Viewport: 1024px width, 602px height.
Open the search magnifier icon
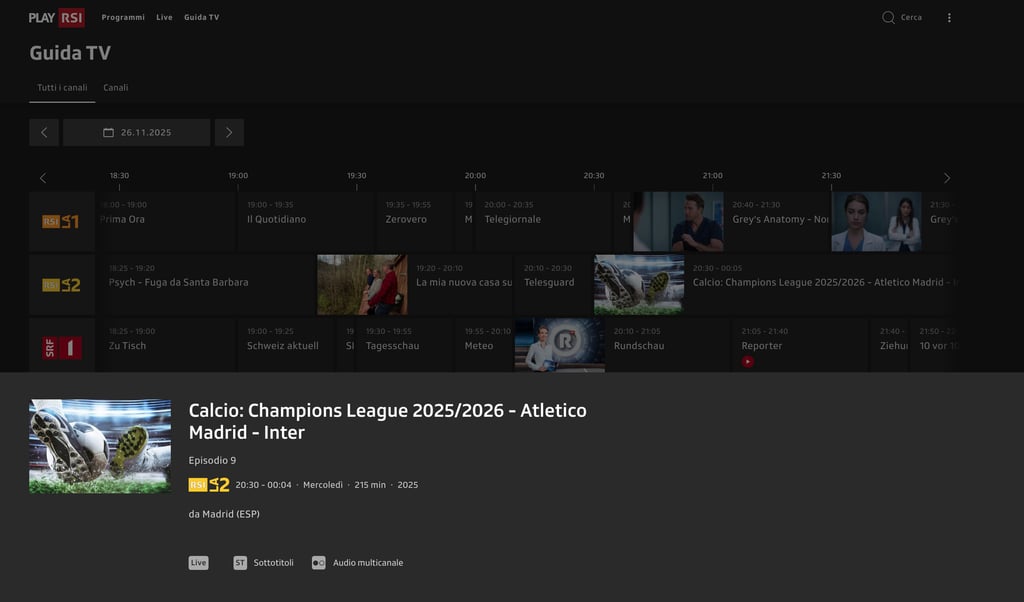[888, 18]
